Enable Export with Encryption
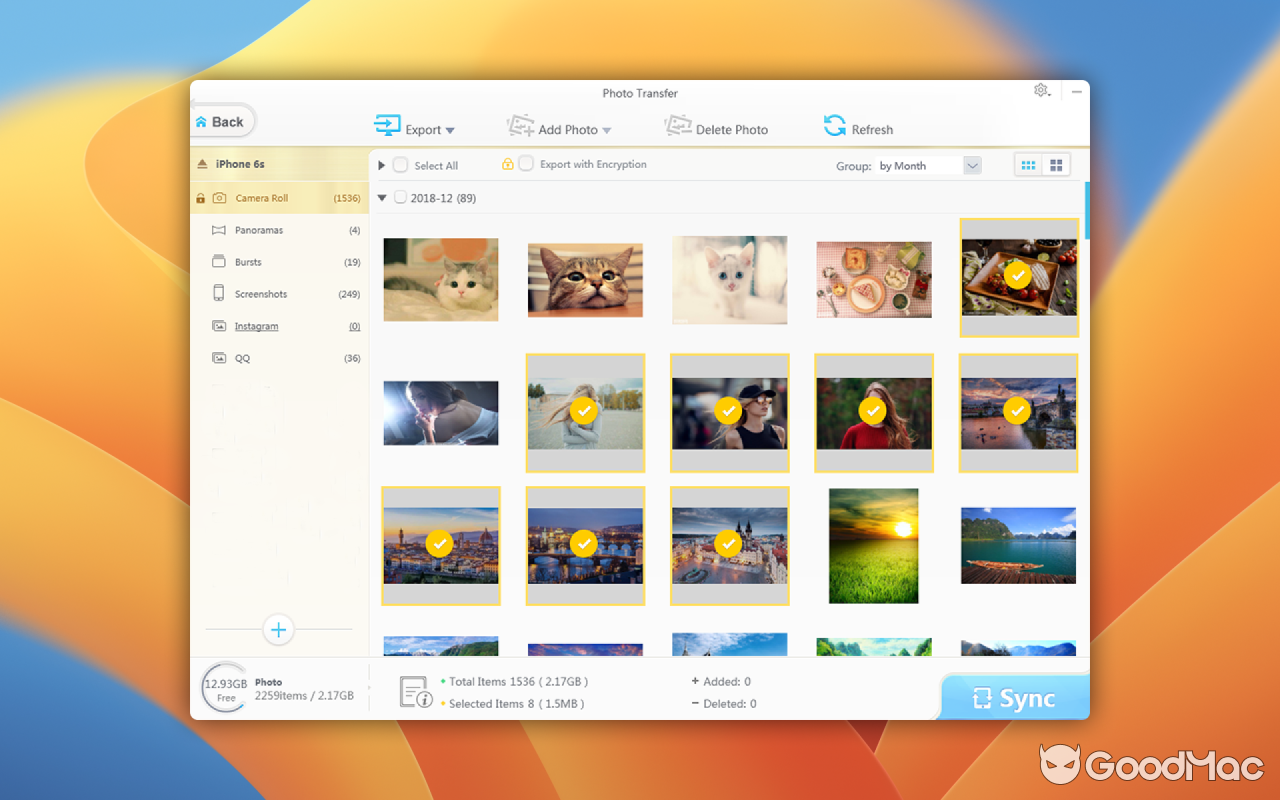 [x=524, y=164]
